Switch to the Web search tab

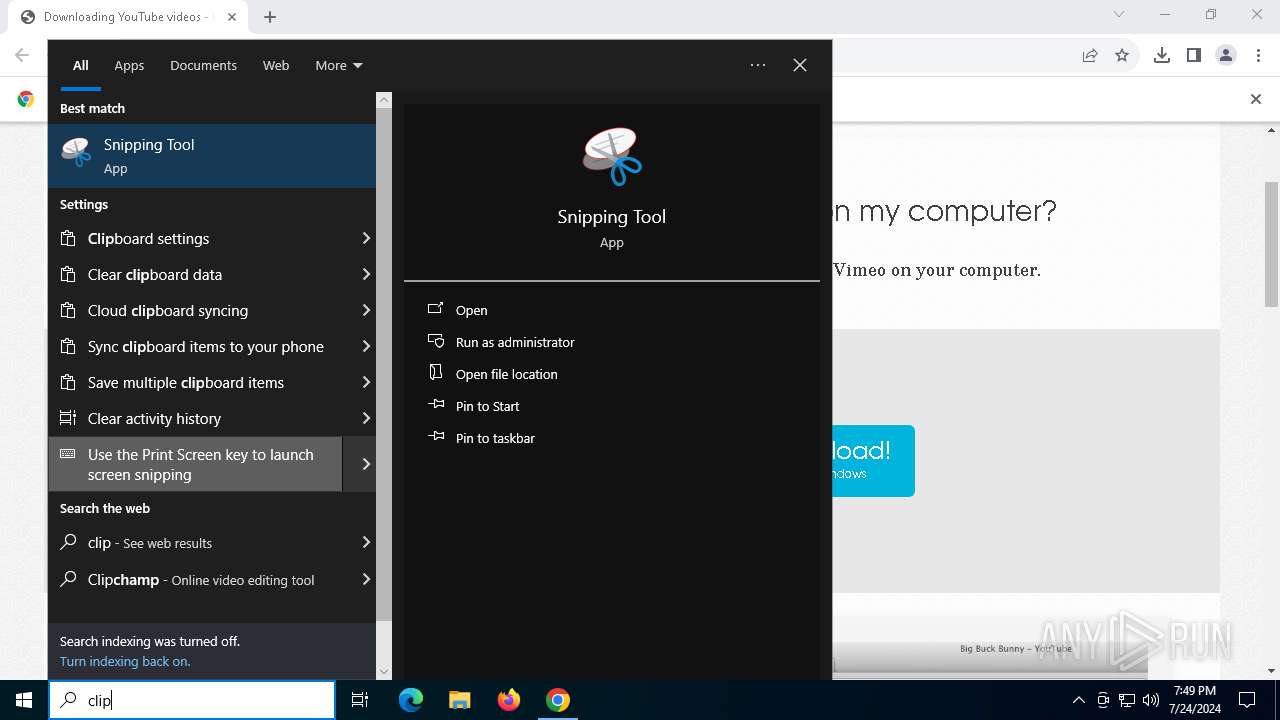[x=276, y=65]
